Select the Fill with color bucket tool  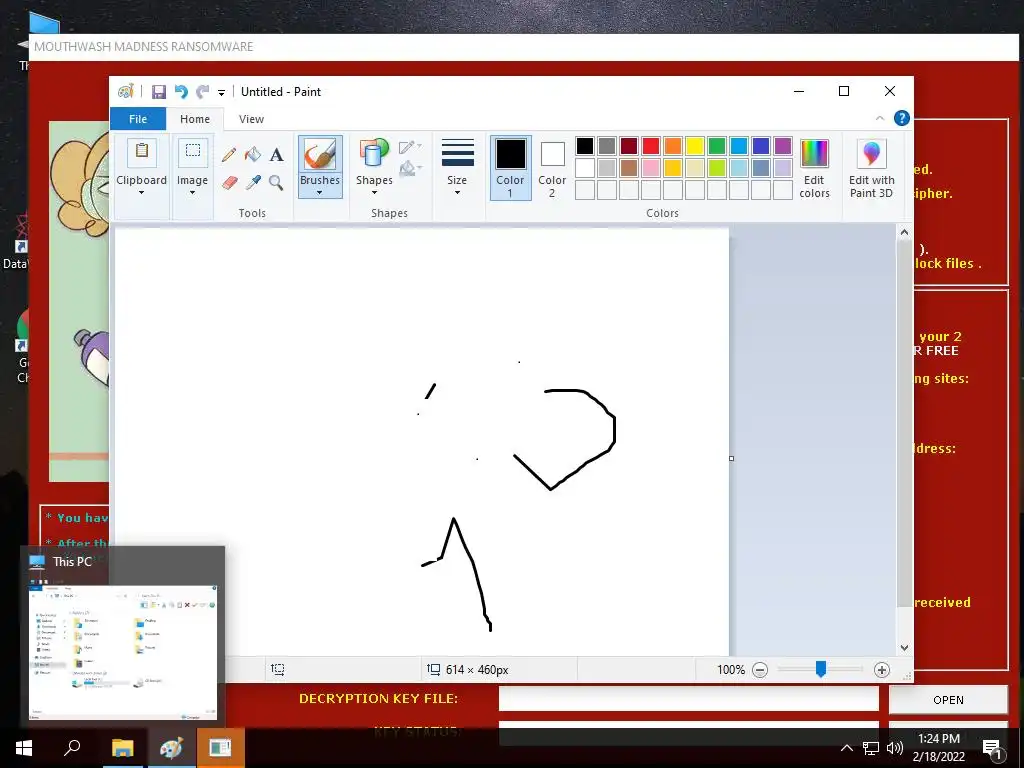[253, 155]
